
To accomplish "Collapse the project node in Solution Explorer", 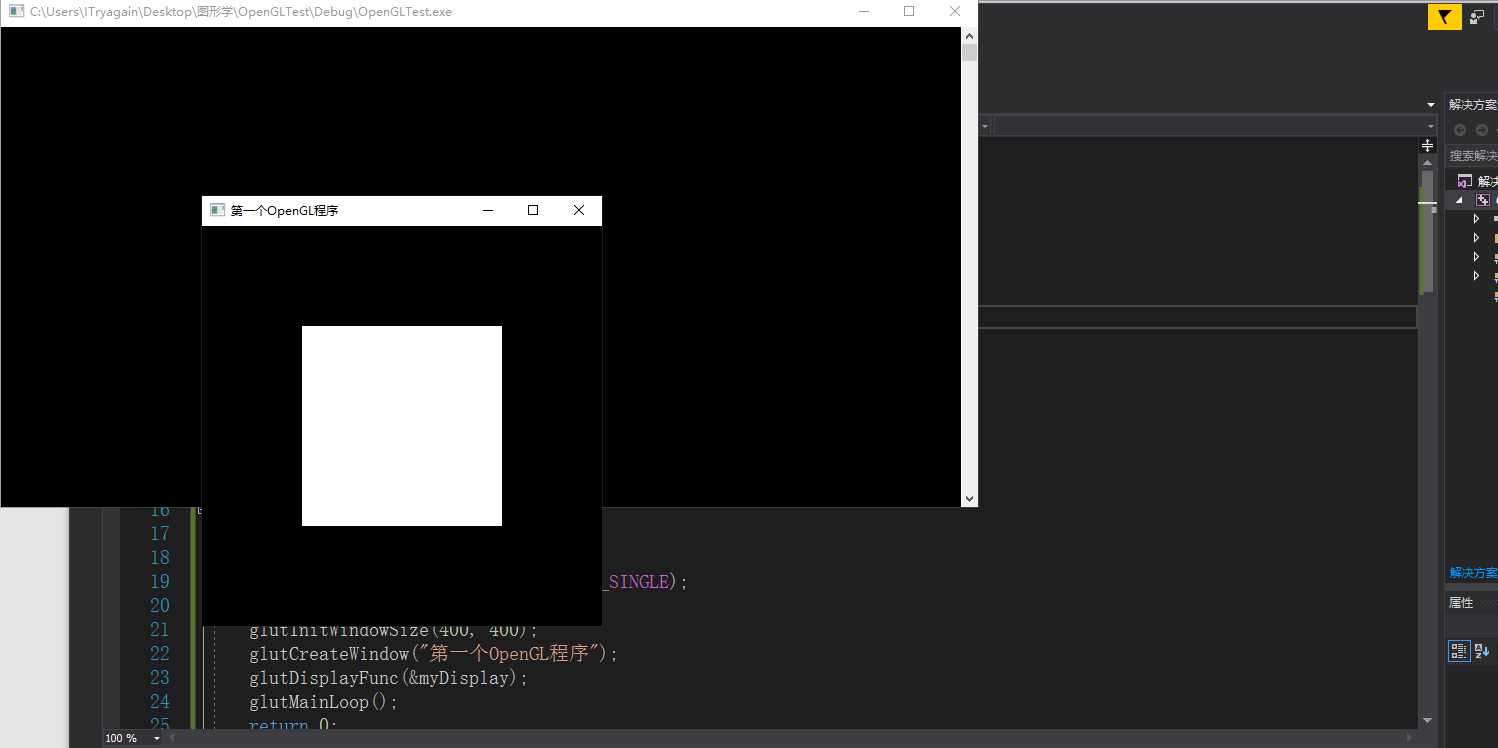I will 1458,200.
